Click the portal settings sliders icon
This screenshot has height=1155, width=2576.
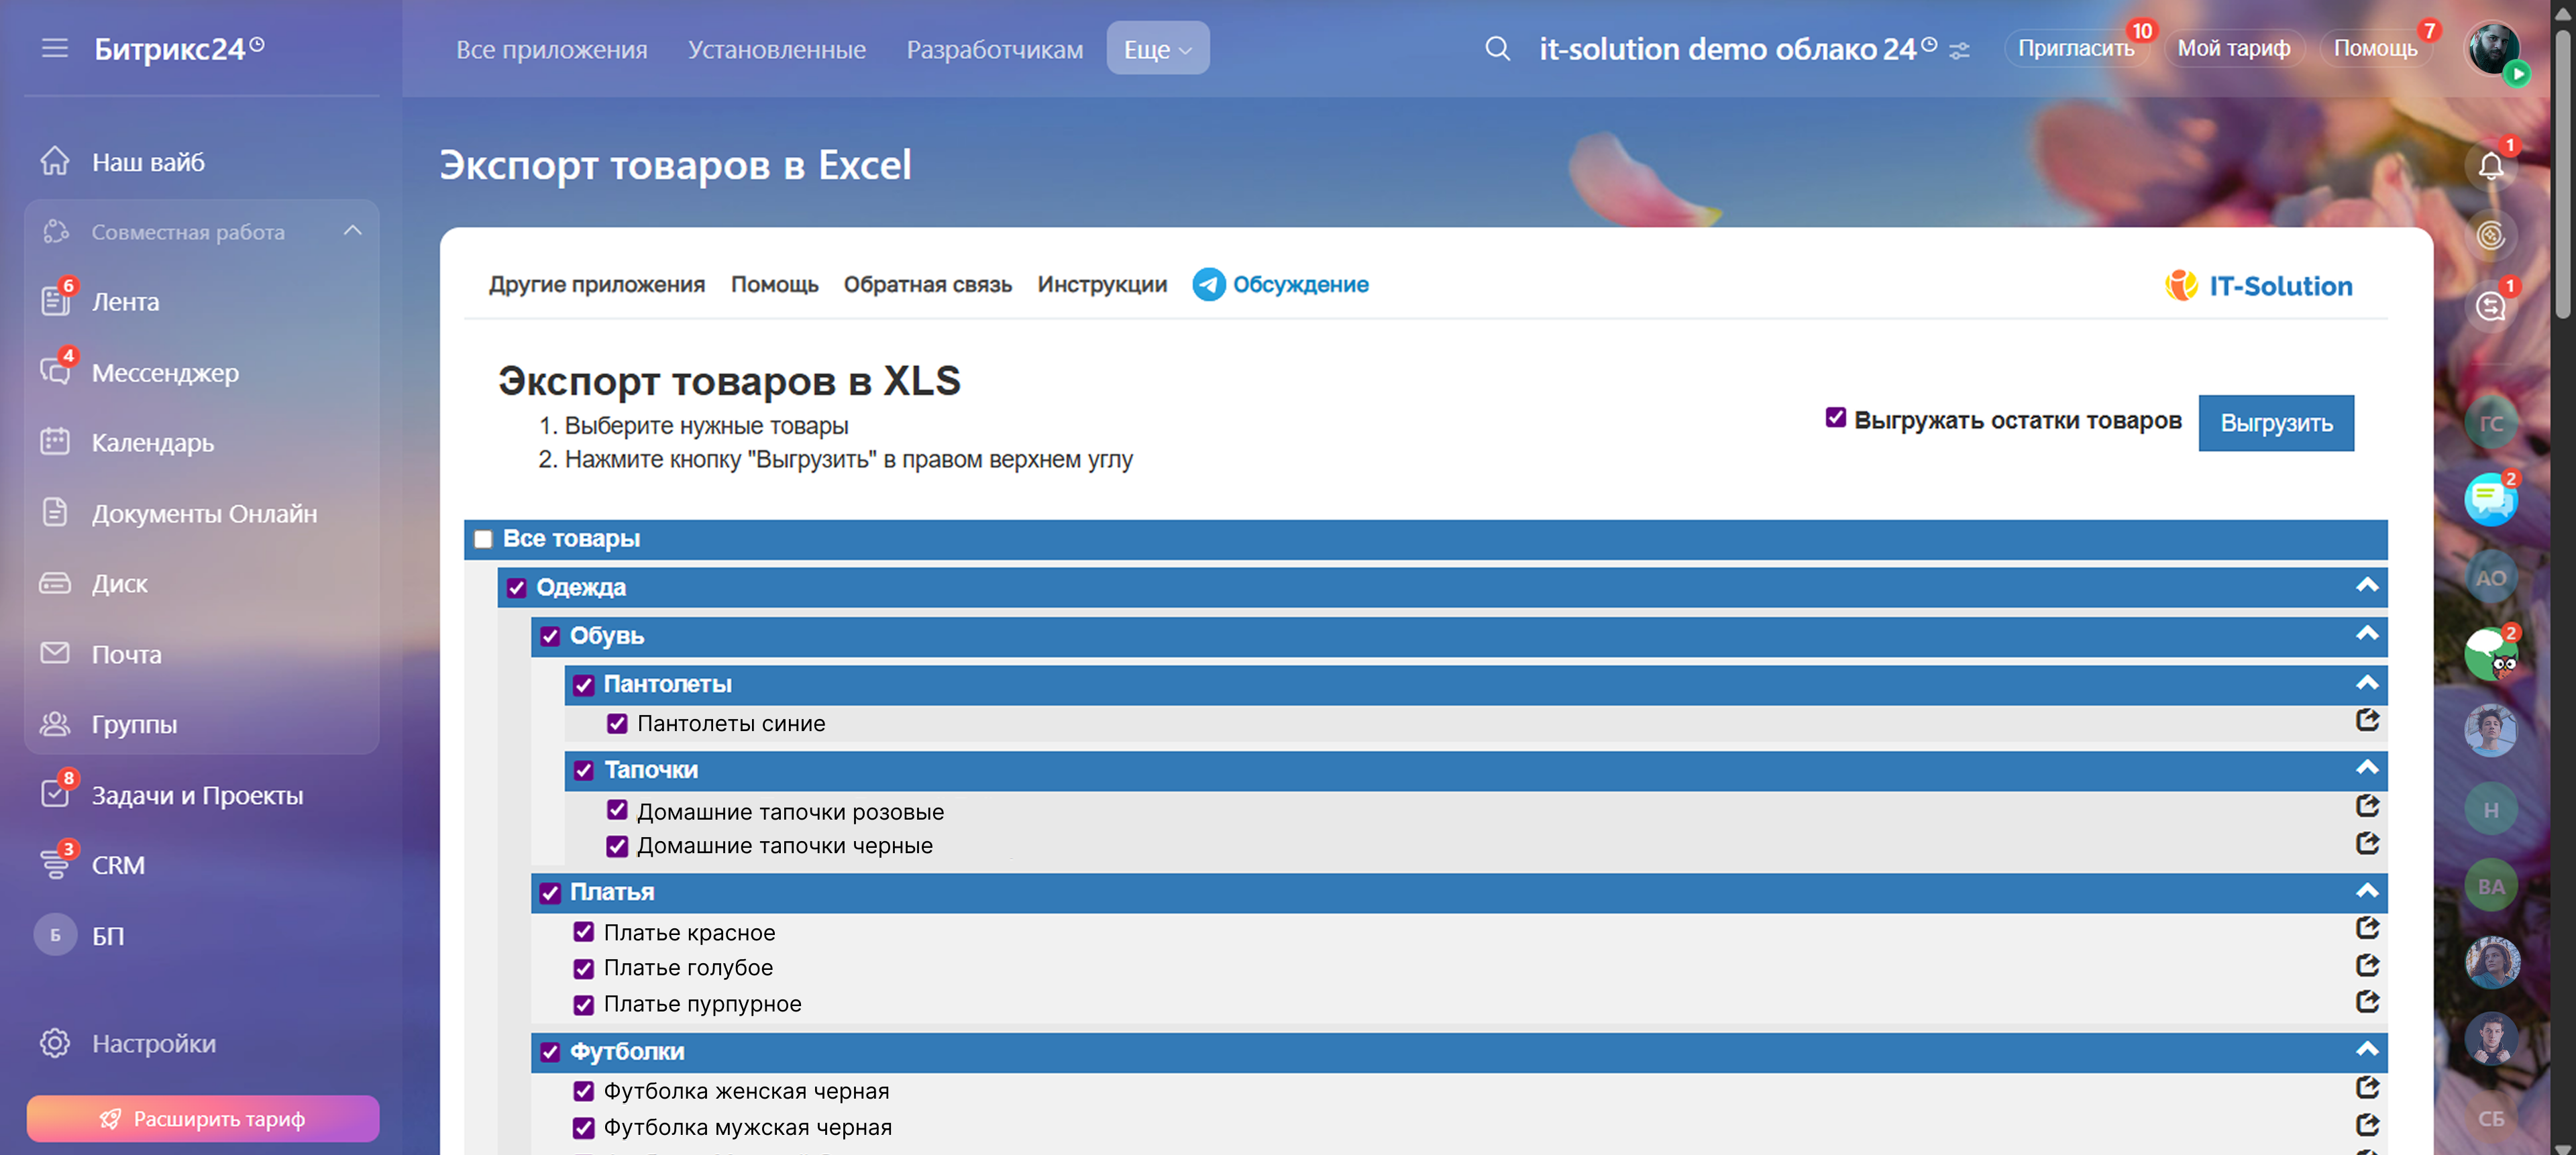tap(1959, 50)
